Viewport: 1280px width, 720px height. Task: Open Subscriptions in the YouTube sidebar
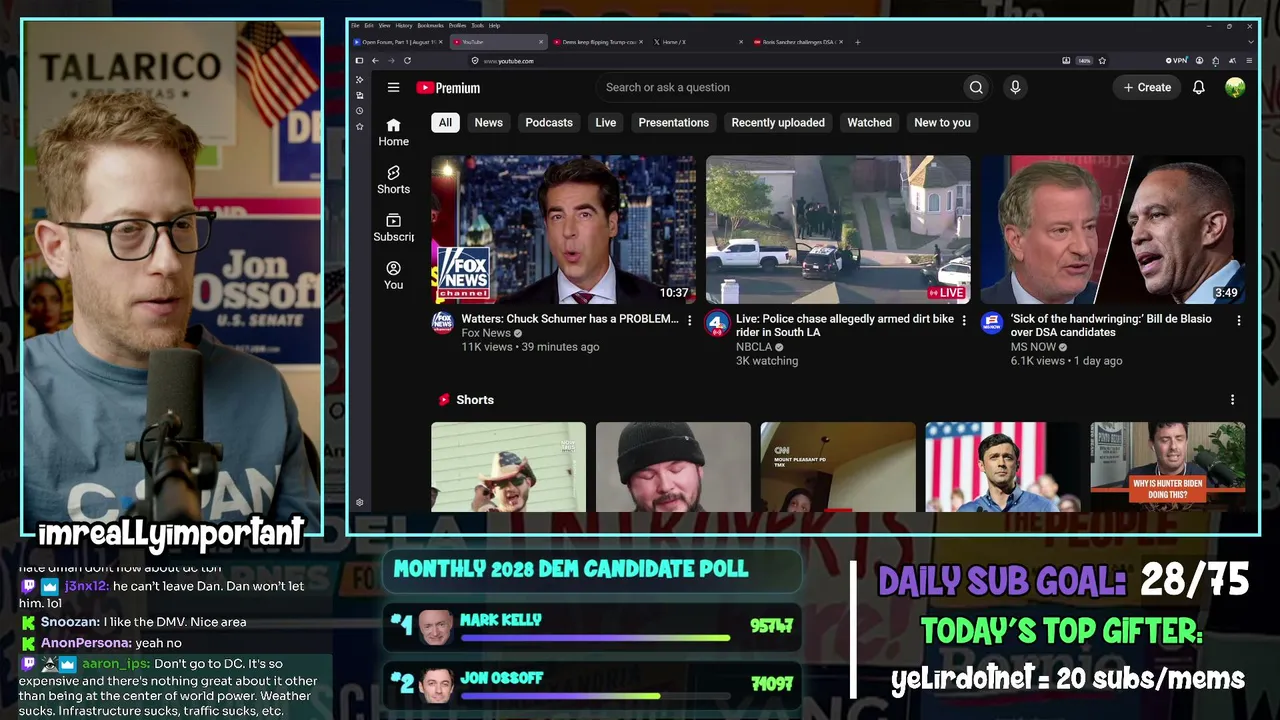[x=394, y=228]
